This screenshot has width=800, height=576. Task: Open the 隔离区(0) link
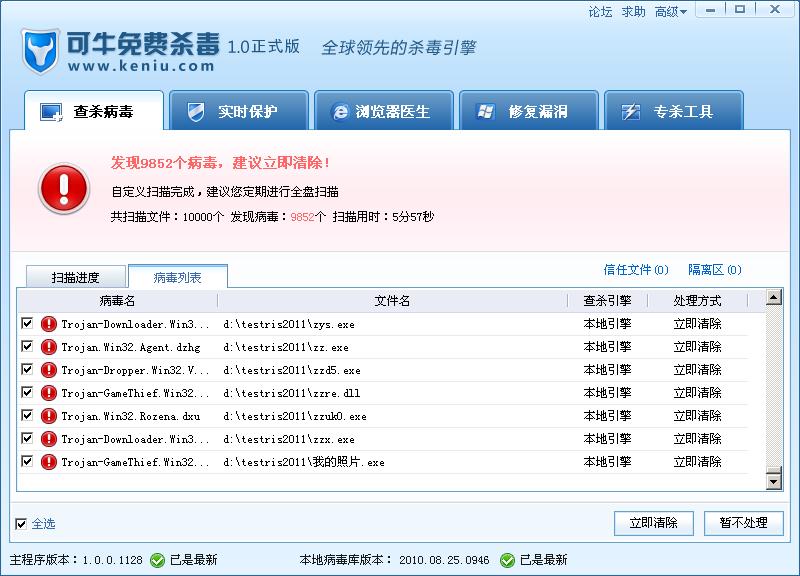pyautogui.click(x=714, y=269)
